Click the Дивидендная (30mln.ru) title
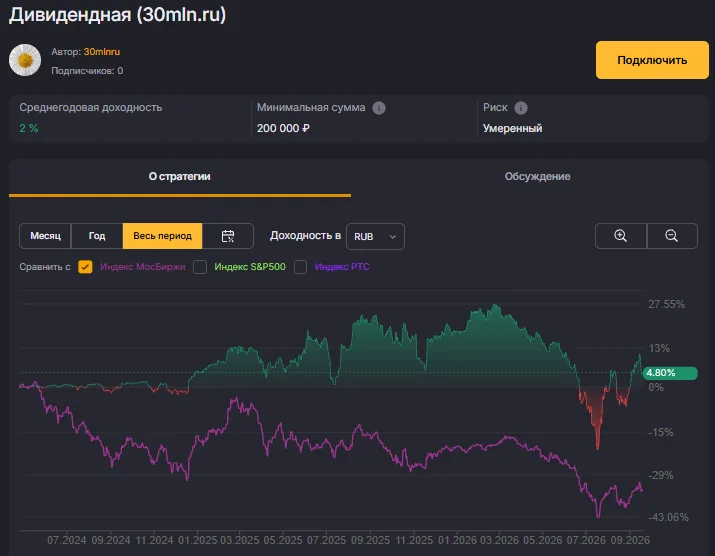 coord(118,15)
